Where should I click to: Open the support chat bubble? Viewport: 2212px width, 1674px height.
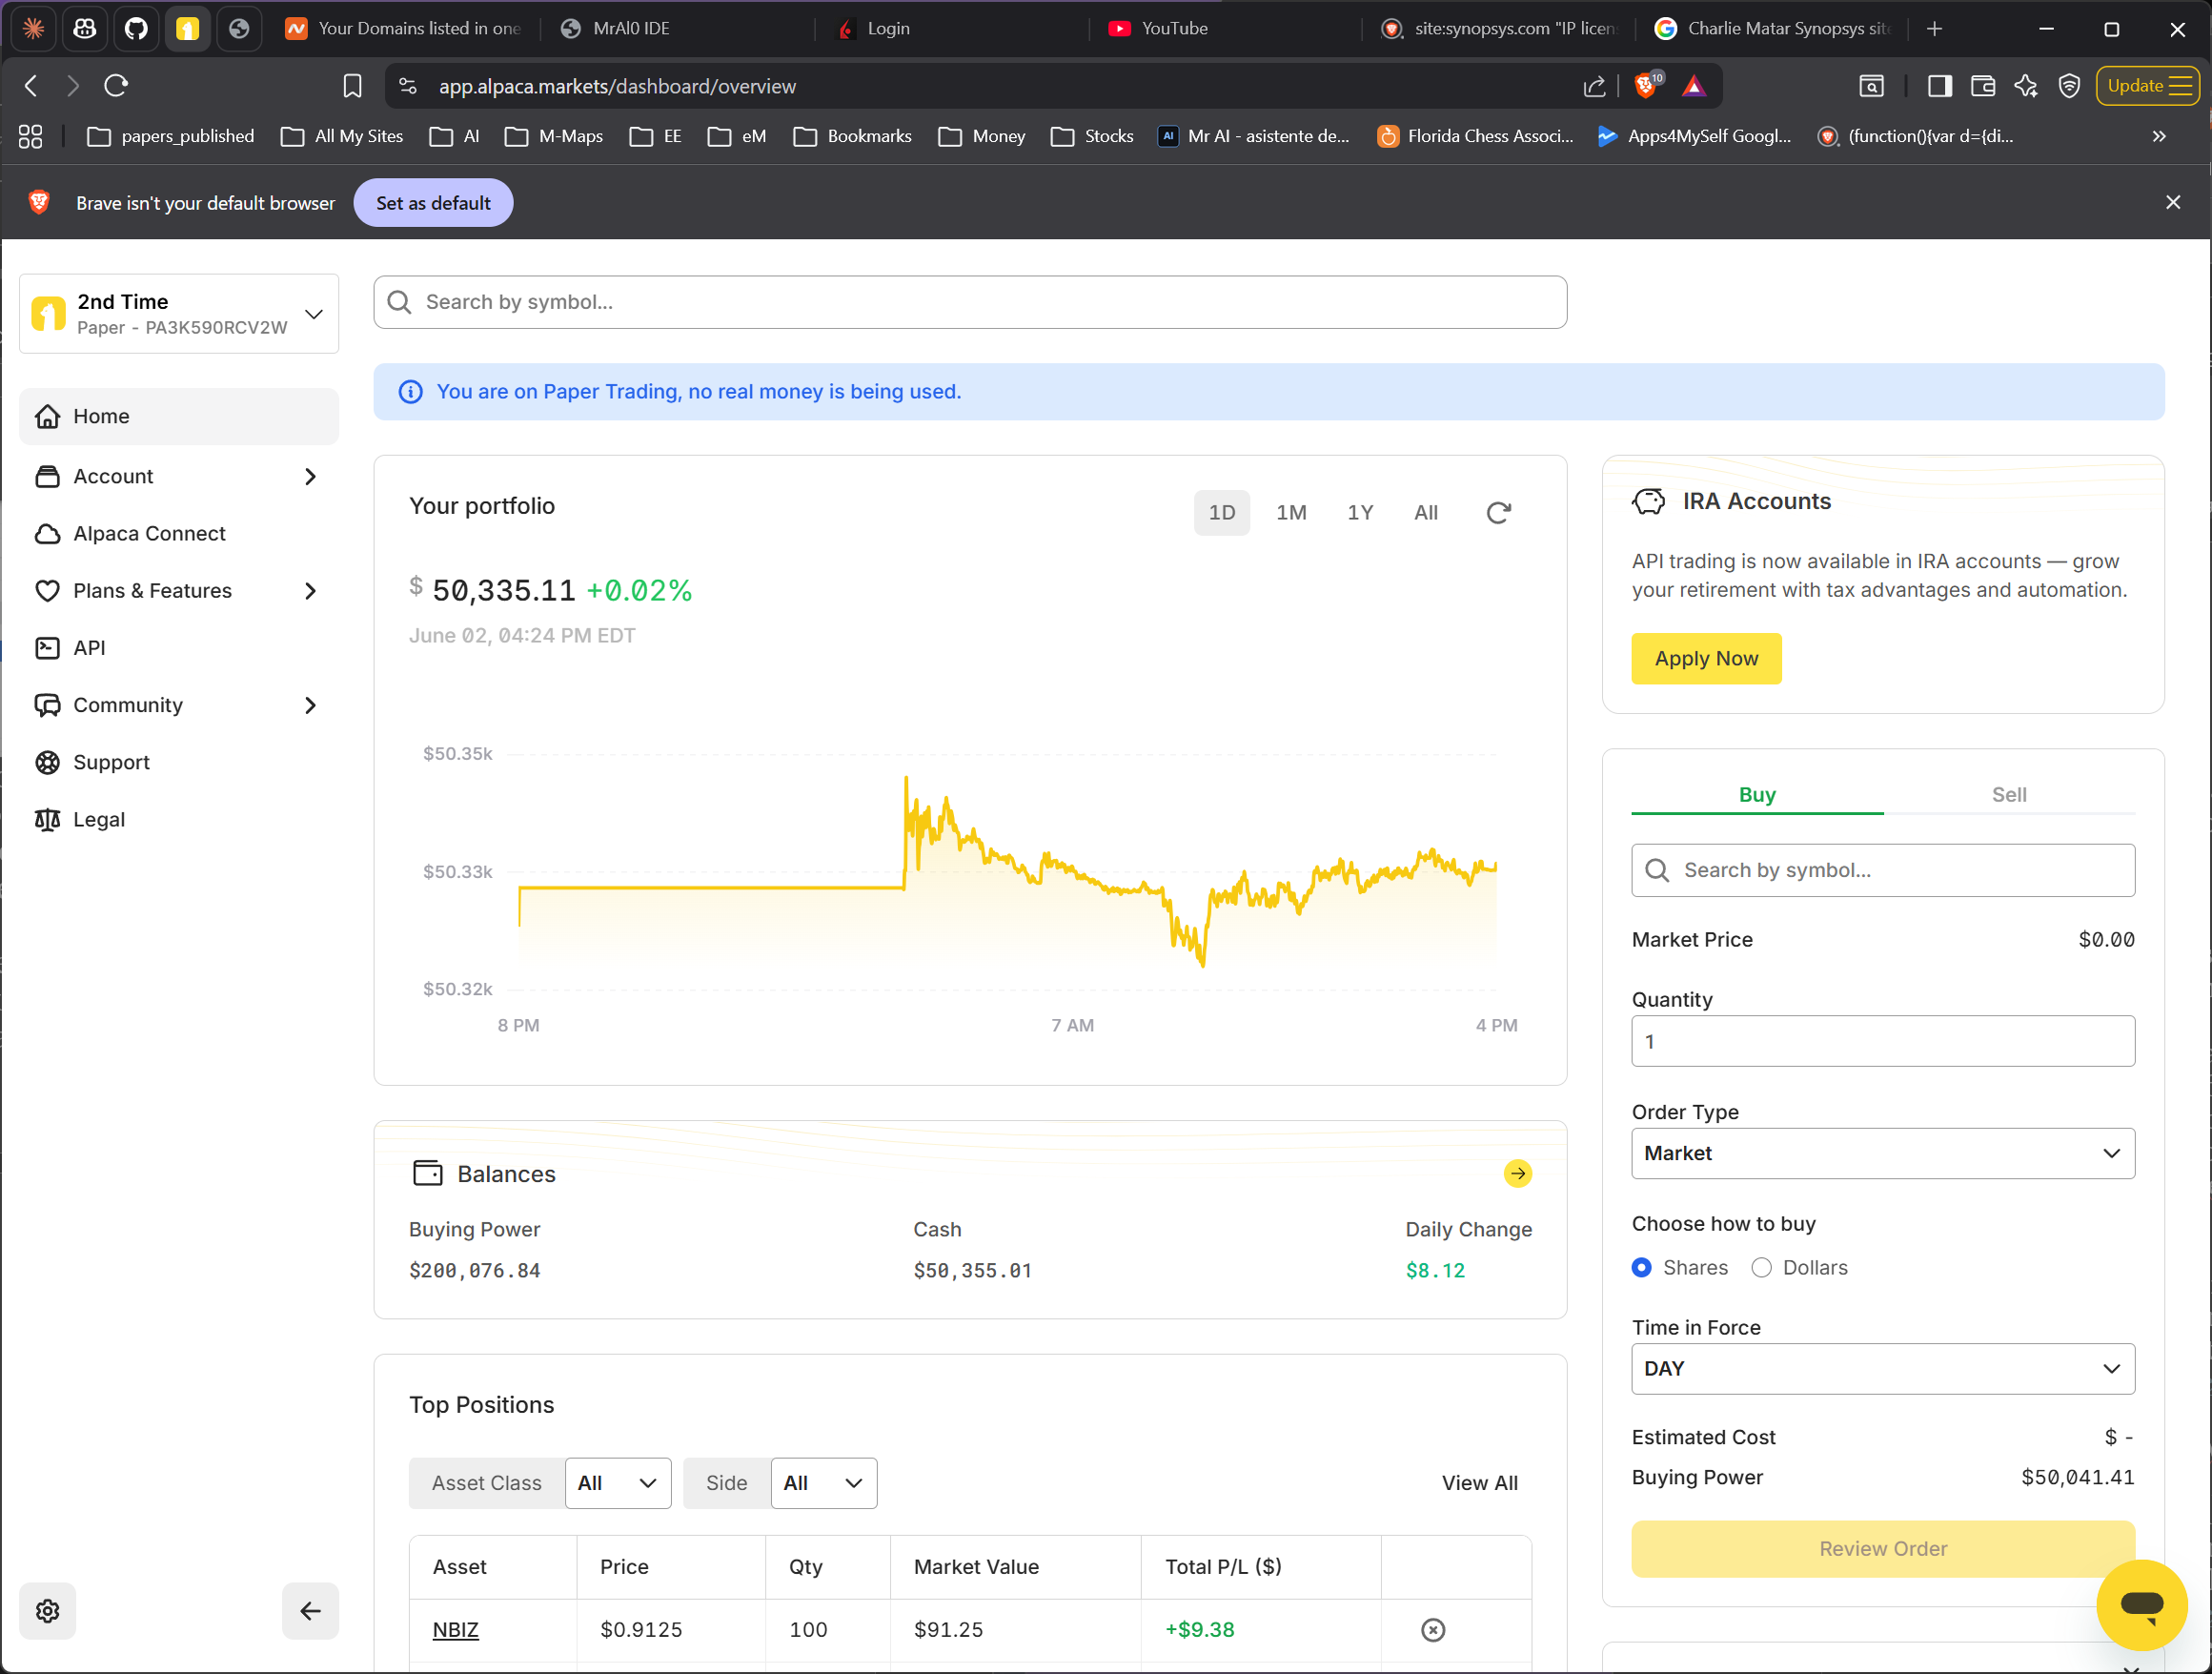(x=2142, y=1605)
